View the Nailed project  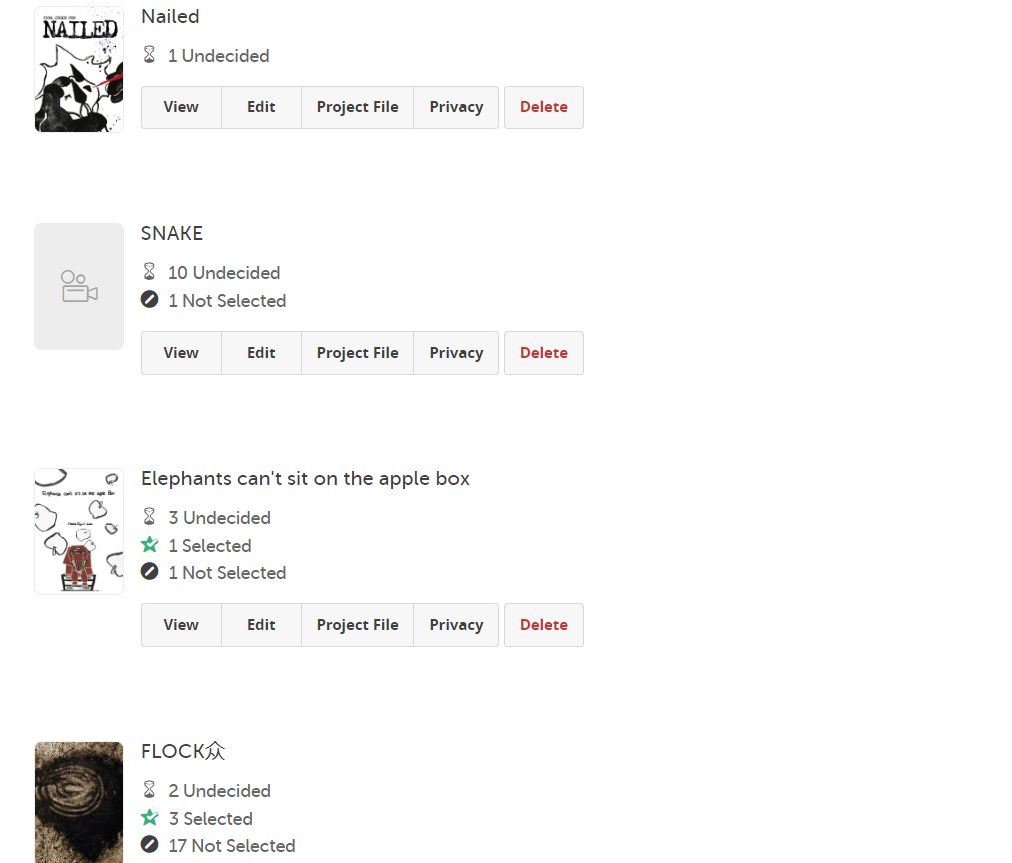pos(181,107)
